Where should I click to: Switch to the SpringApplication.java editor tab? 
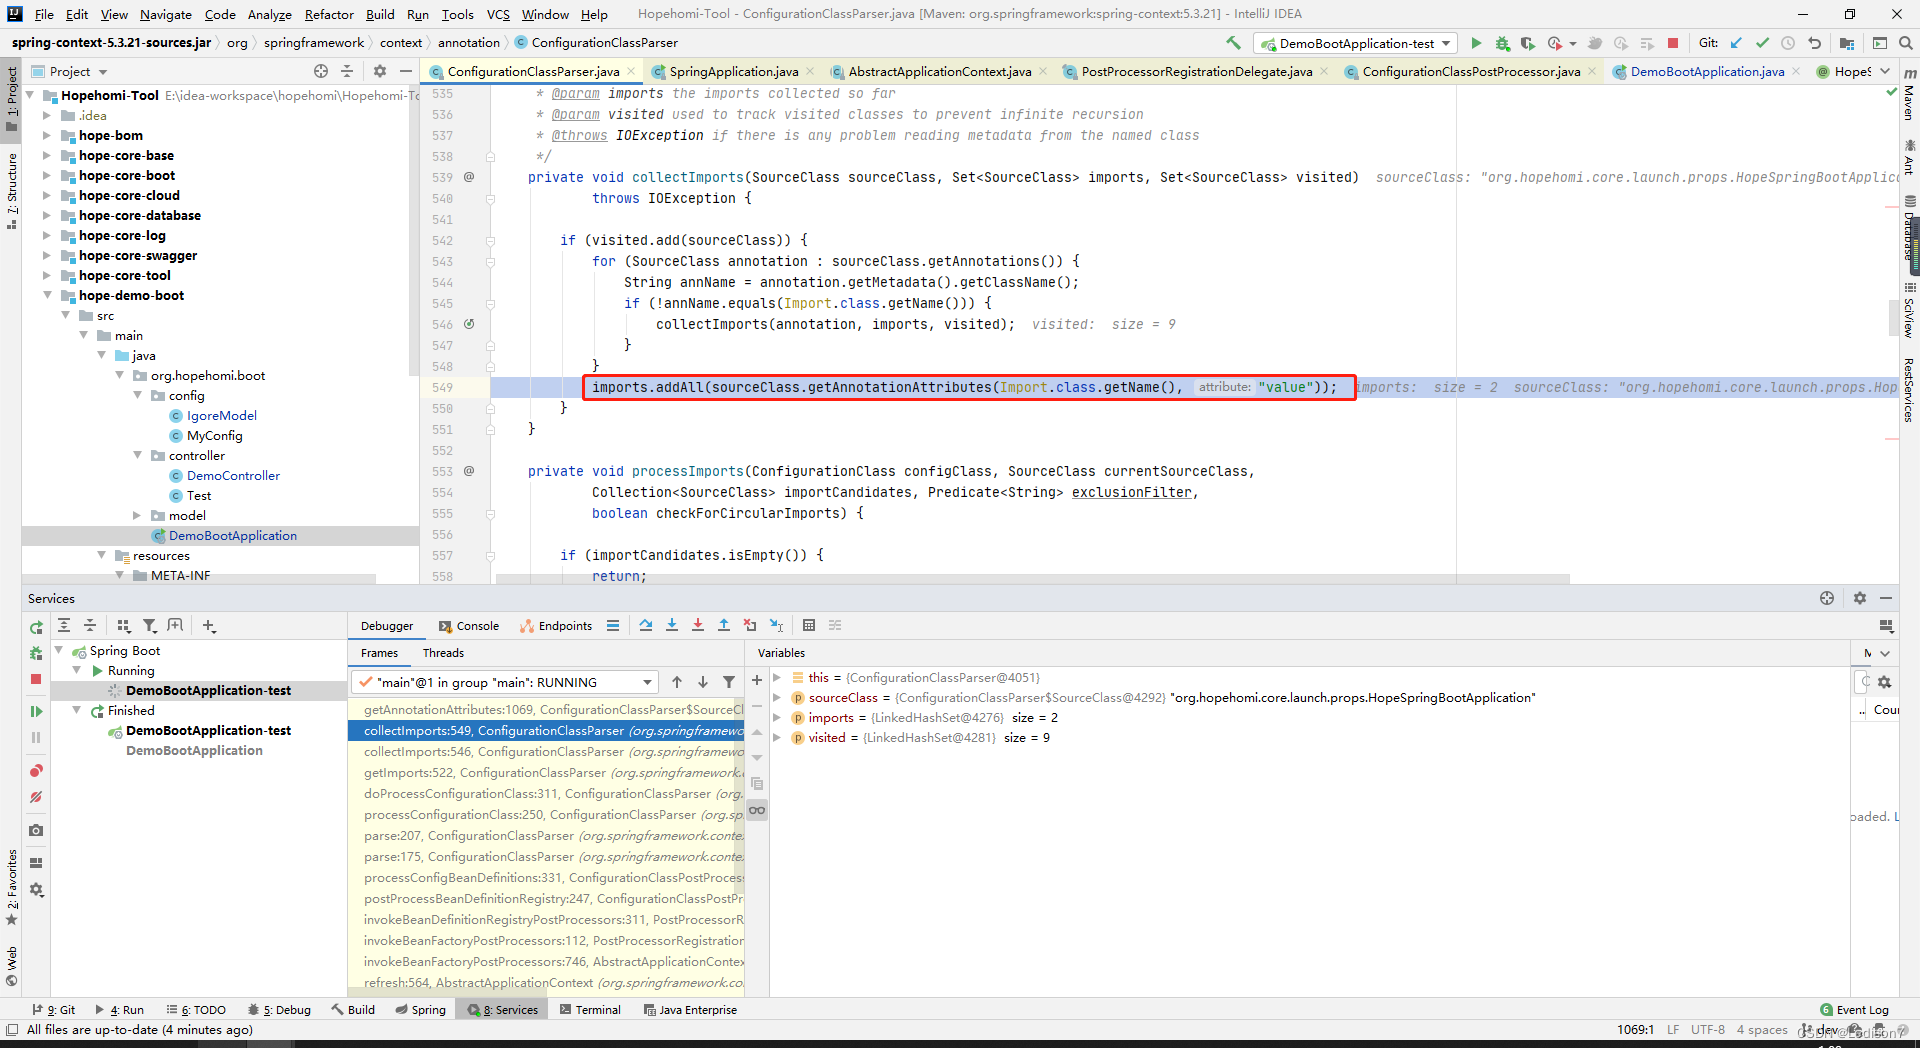coord(733,71)
